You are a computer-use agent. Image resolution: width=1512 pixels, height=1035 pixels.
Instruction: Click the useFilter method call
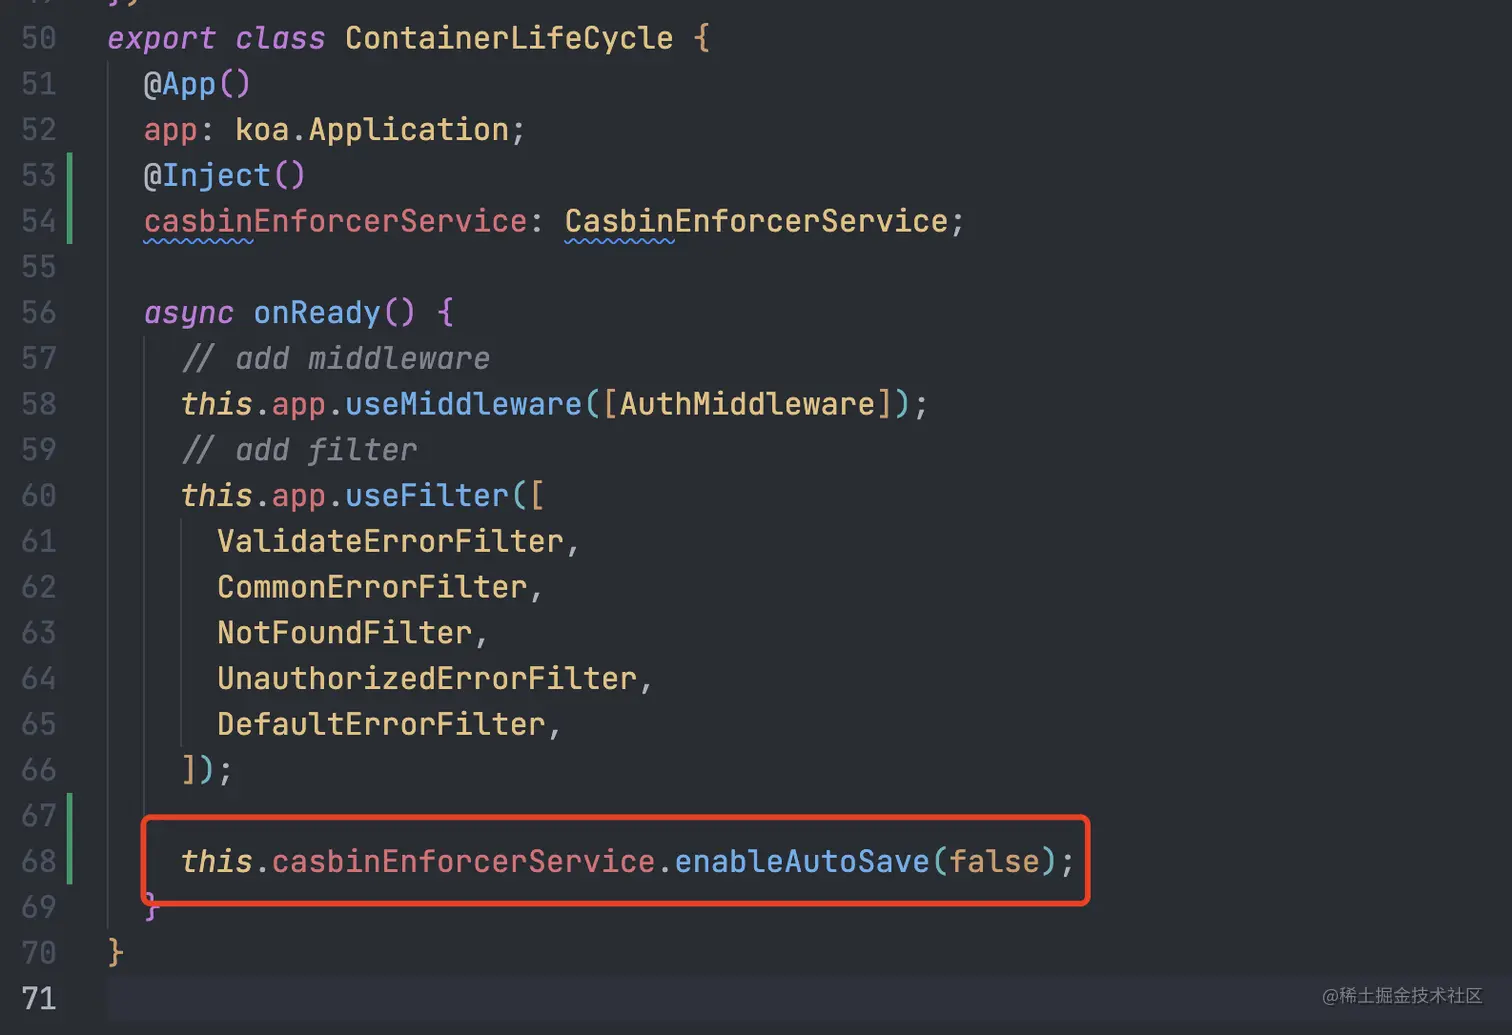coord(427,496)
